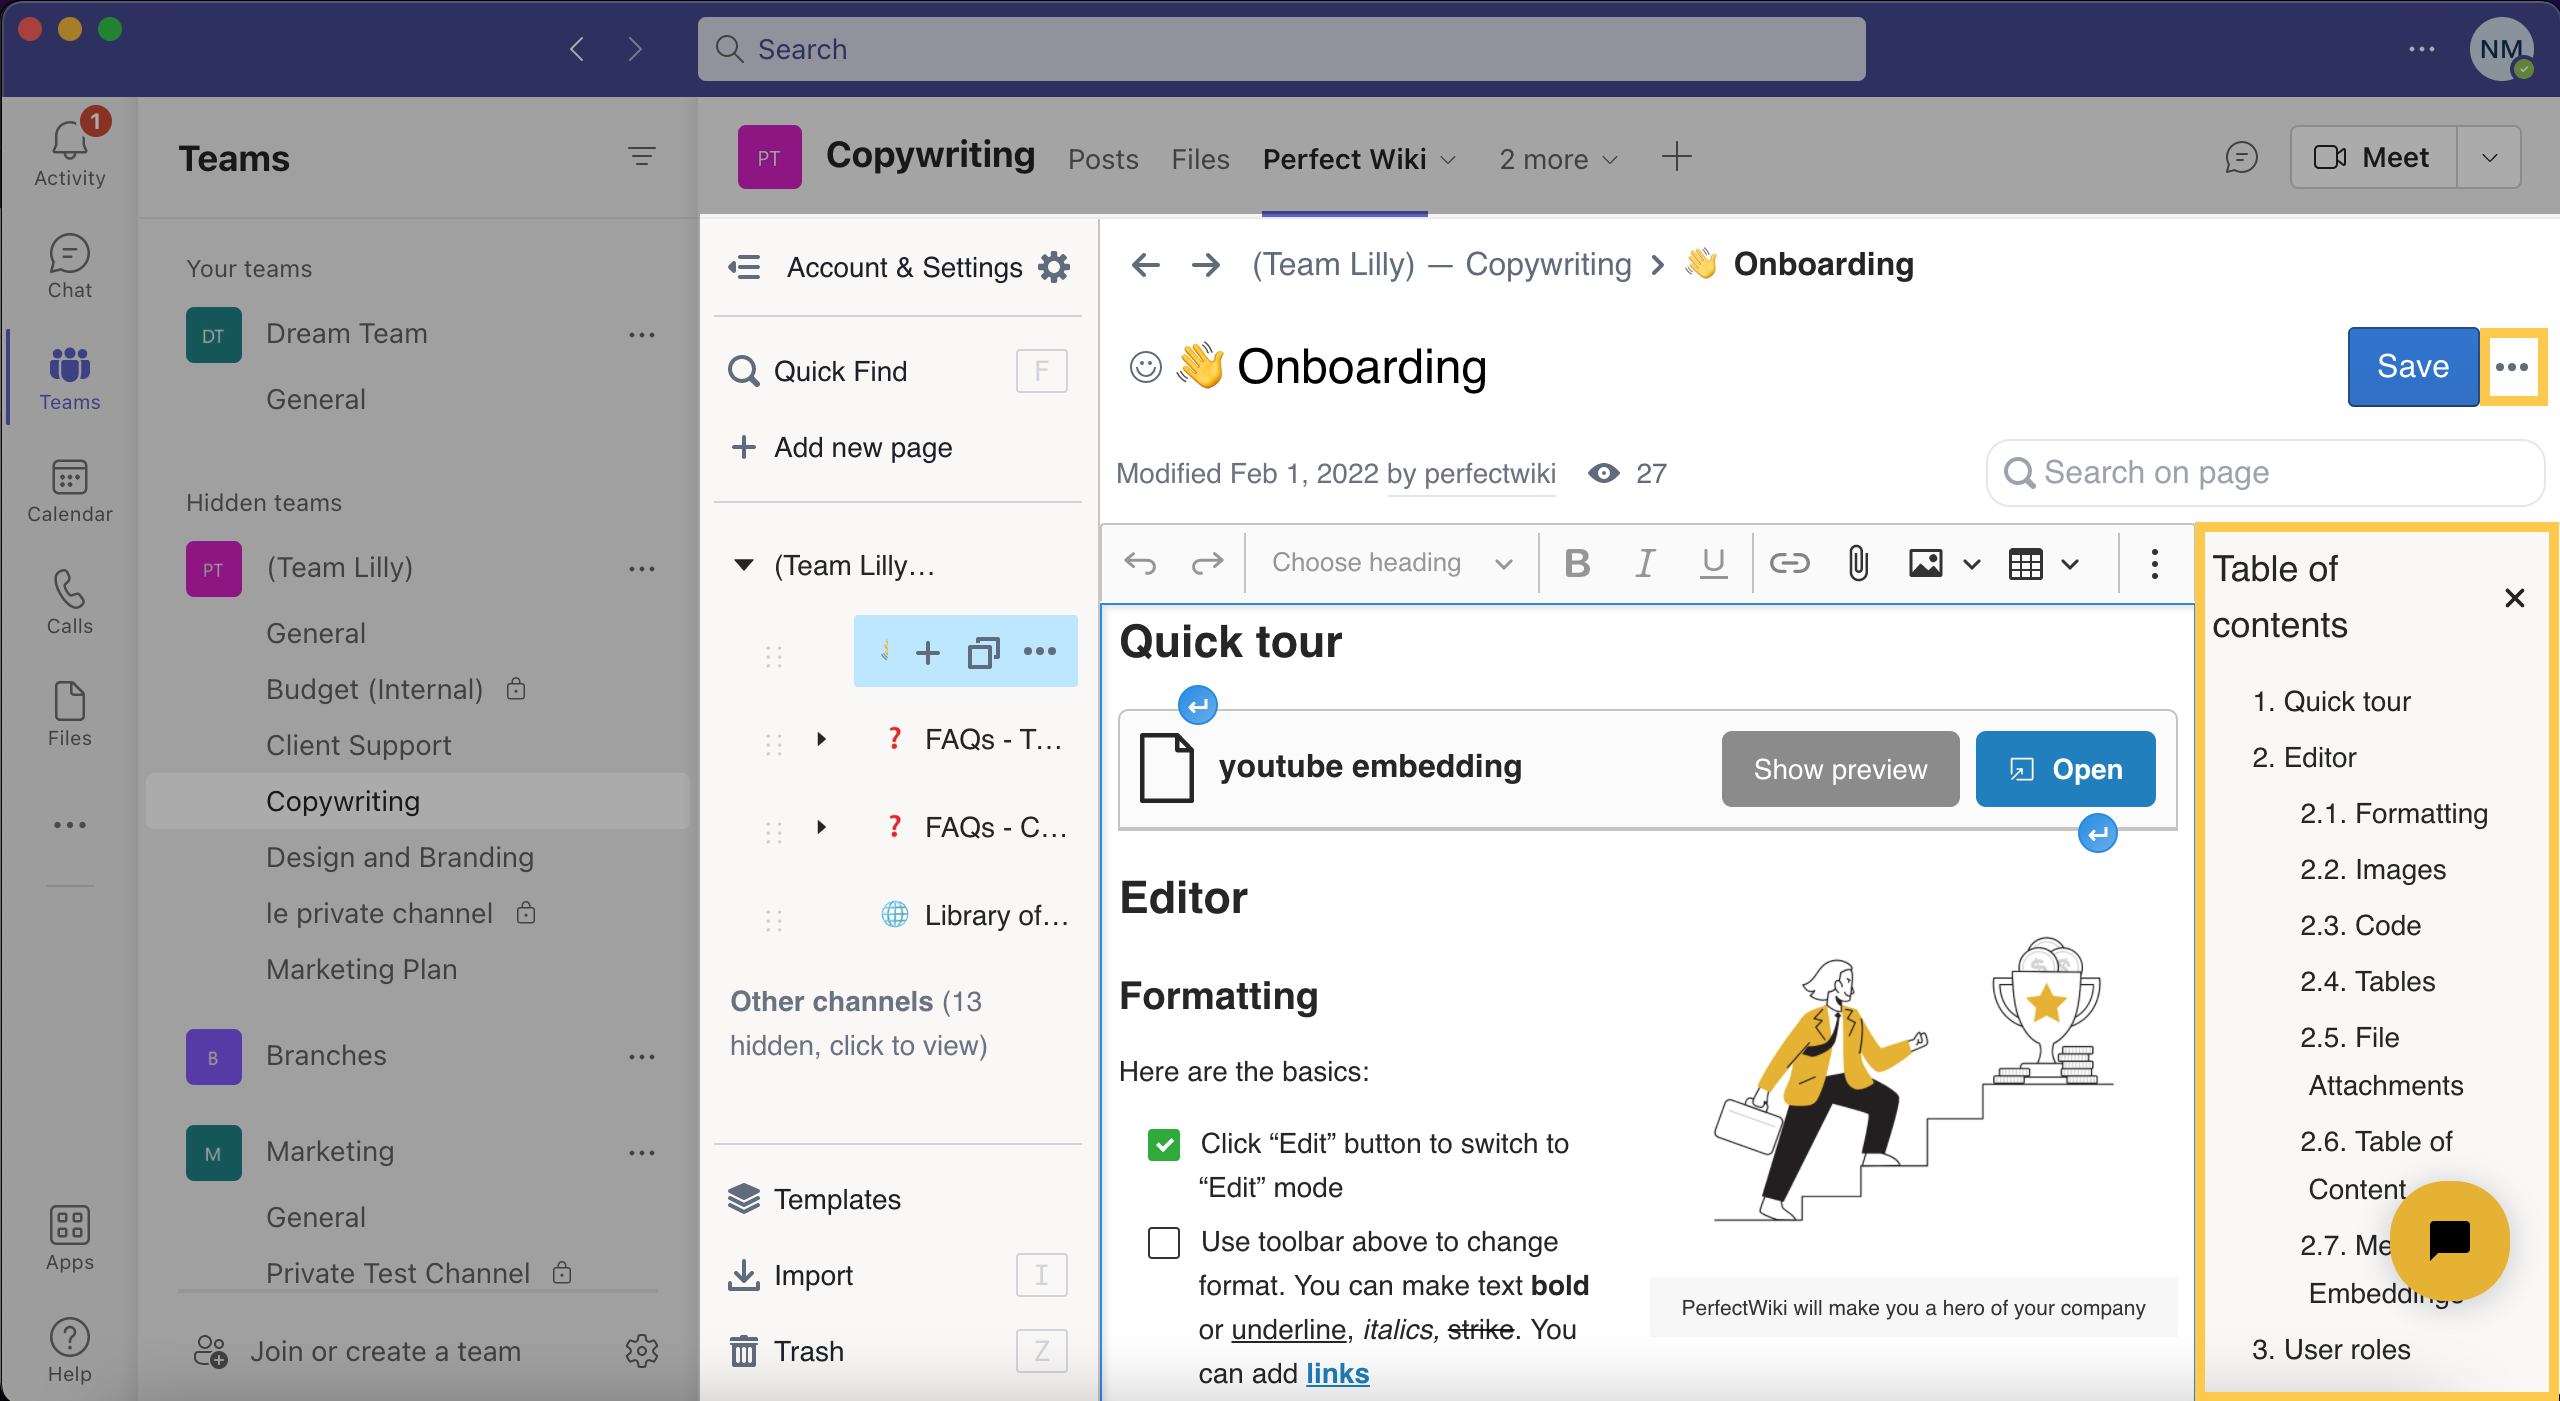Viewport: 2560px width, 1401px height.
Task: Check the 'Use toolbar above' checkbox
Action: tap(1164, 1242)
